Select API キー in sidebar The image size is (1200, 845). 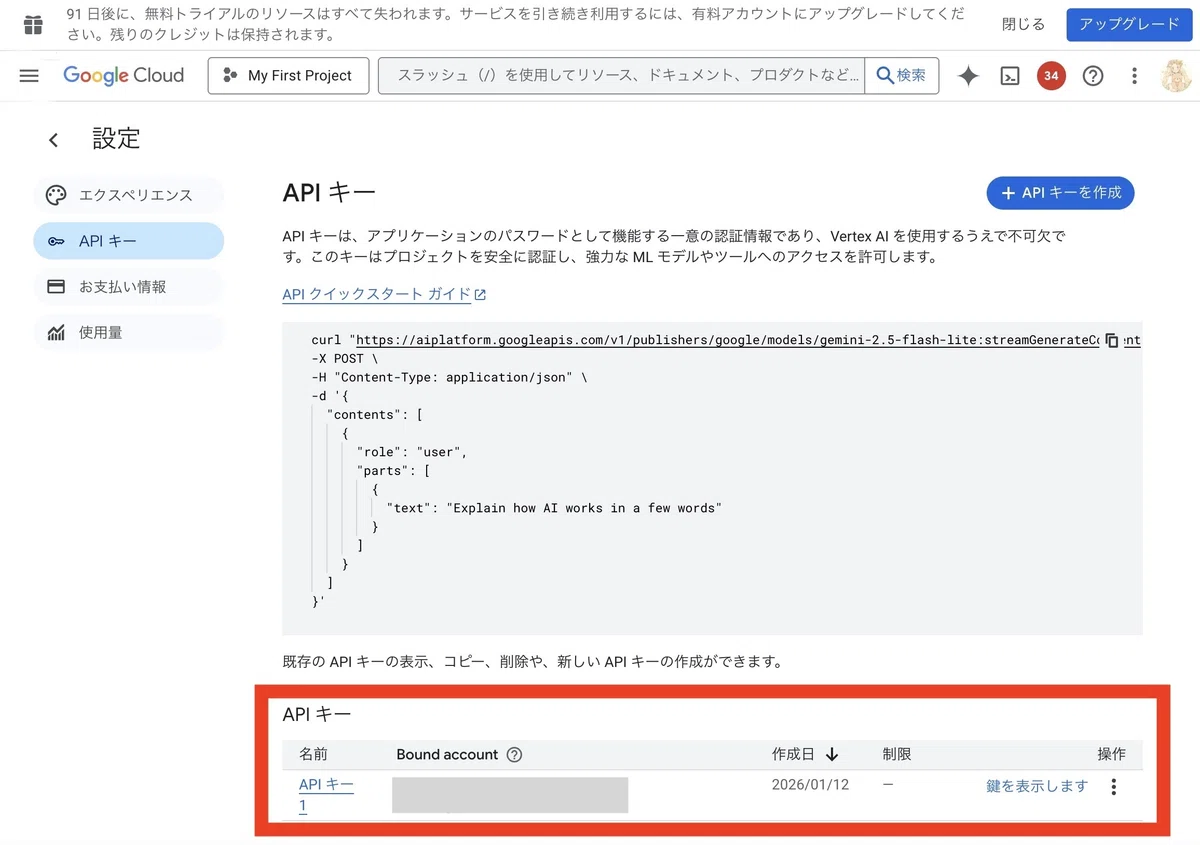point(128,241)
